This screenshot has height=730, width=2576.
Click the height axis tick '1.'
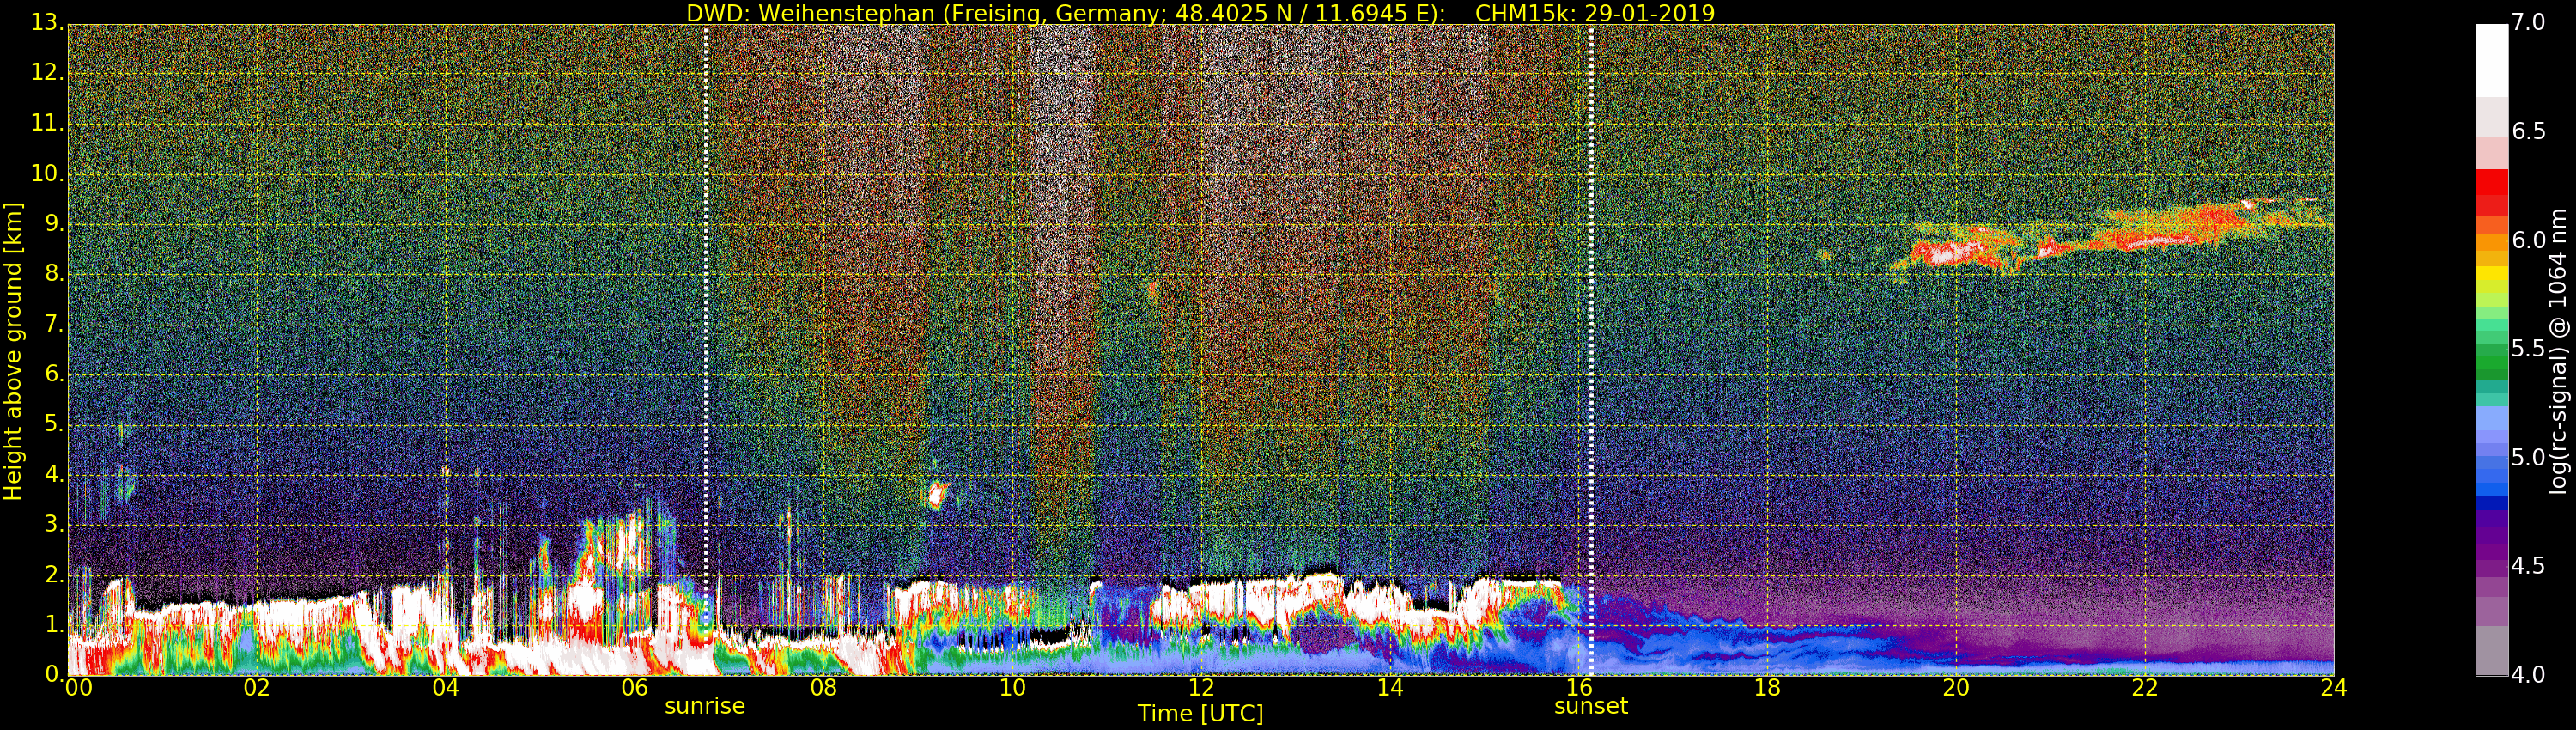pyautogui.click(x=53, y=624)
